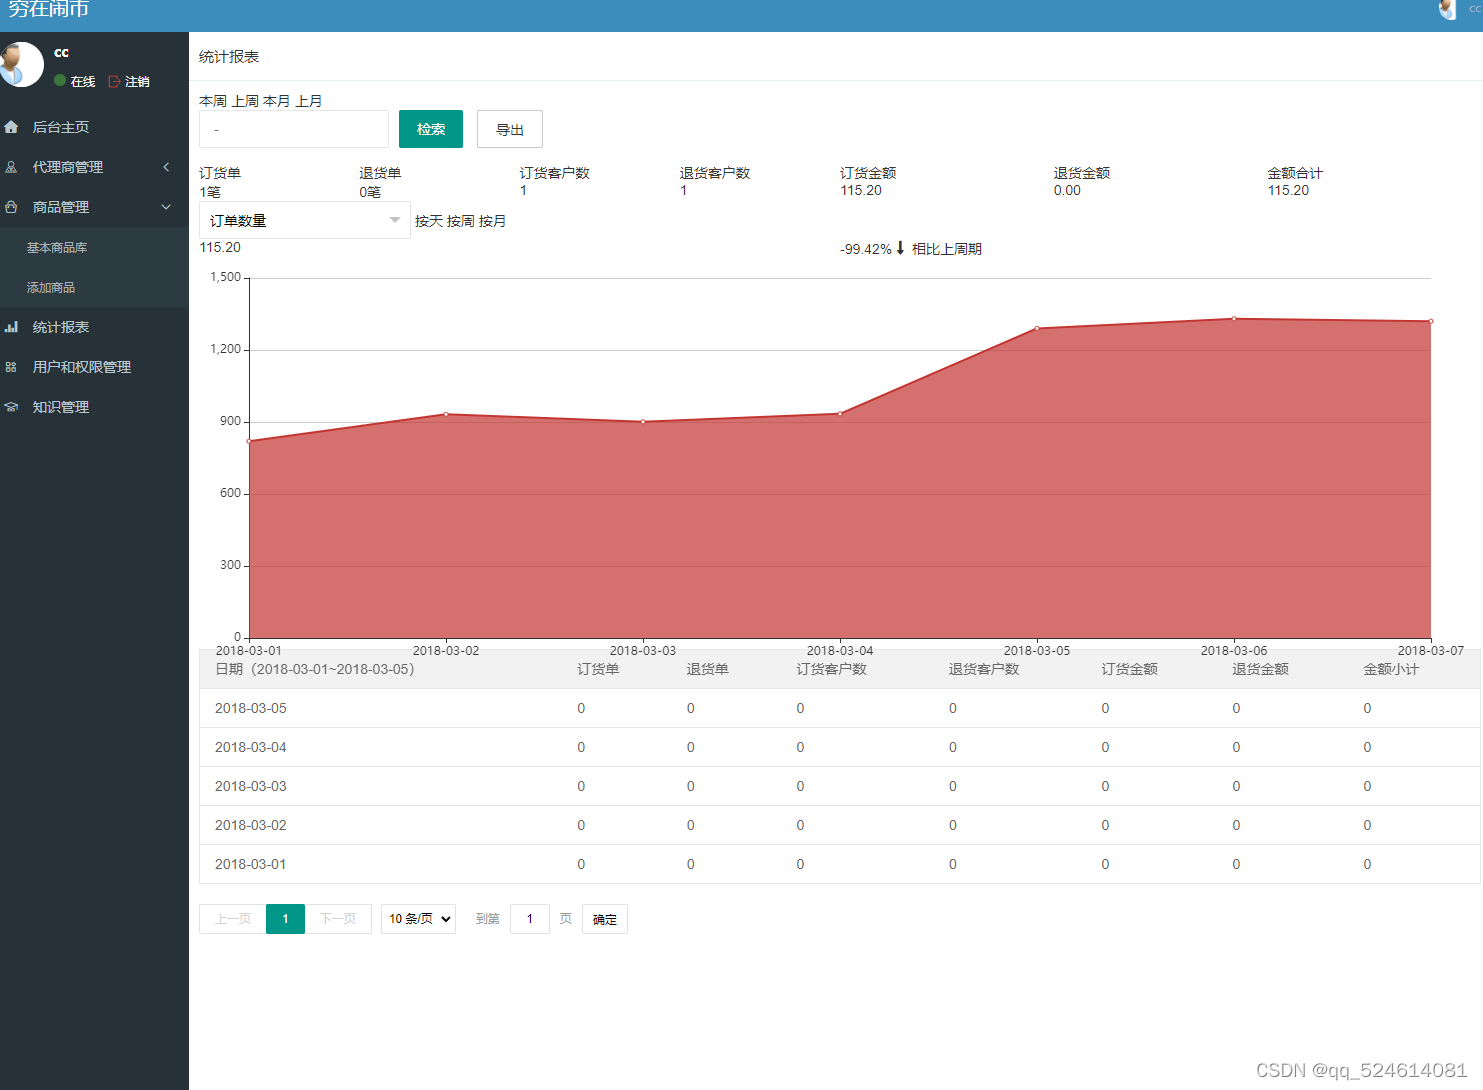Switch chart grouping to 按月
Viewport: 1483px width, 1090px height.
pyautogui.click(x=493, y=221)
